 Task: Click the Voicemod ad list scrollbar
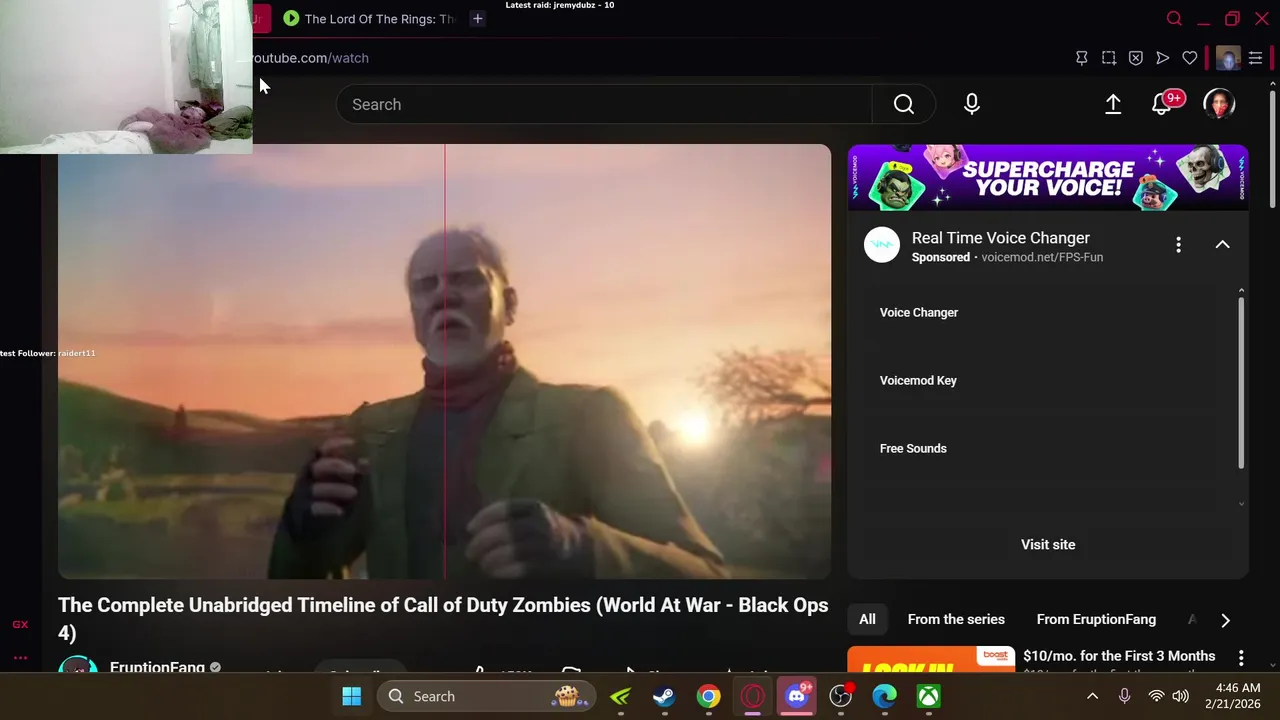tap(1241, 382)
